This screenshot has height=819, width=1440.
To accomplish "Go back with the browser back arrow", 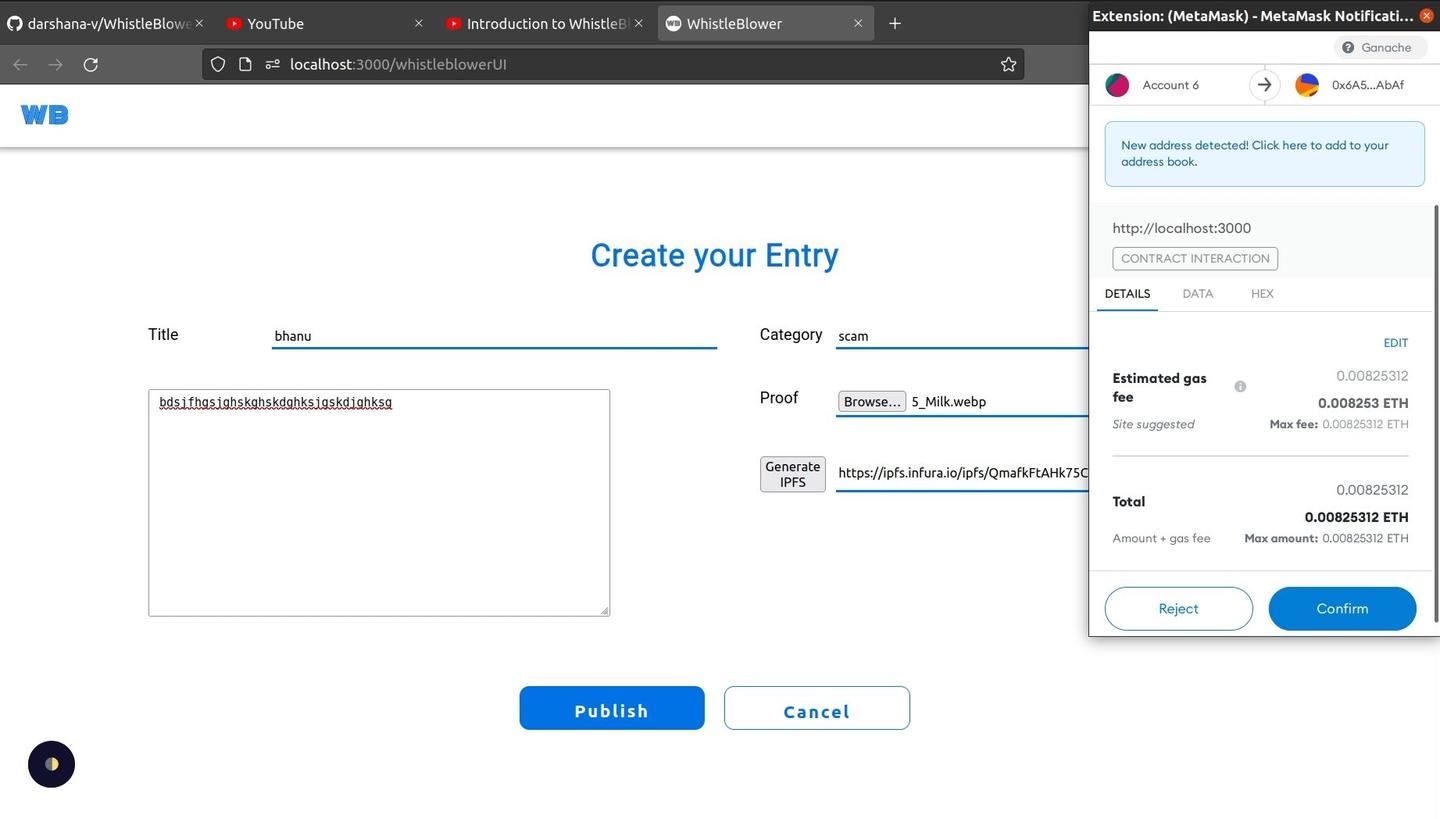I will 20,64.
